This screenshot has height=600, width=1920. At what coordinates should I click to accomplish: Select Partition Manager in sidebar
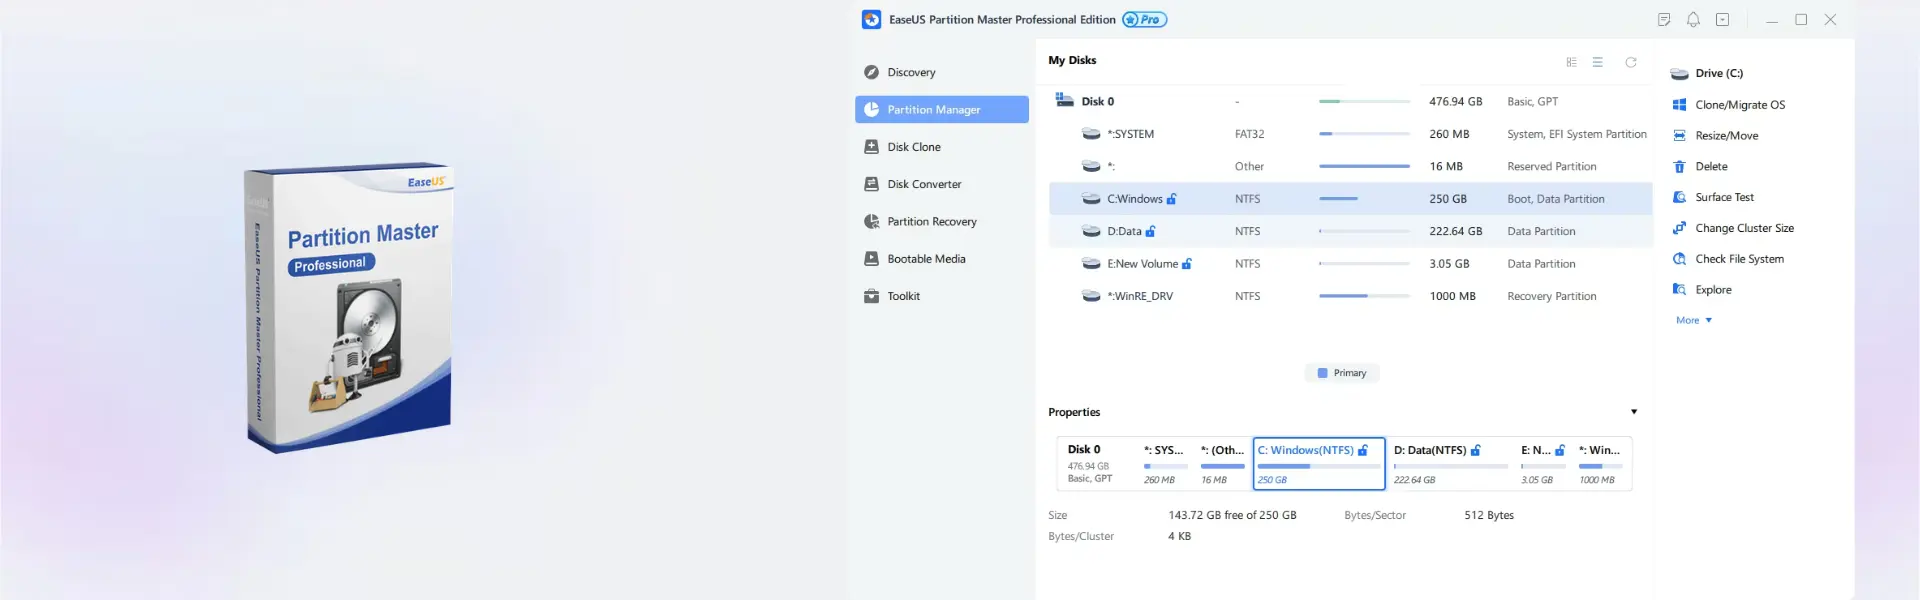point(941,109)
